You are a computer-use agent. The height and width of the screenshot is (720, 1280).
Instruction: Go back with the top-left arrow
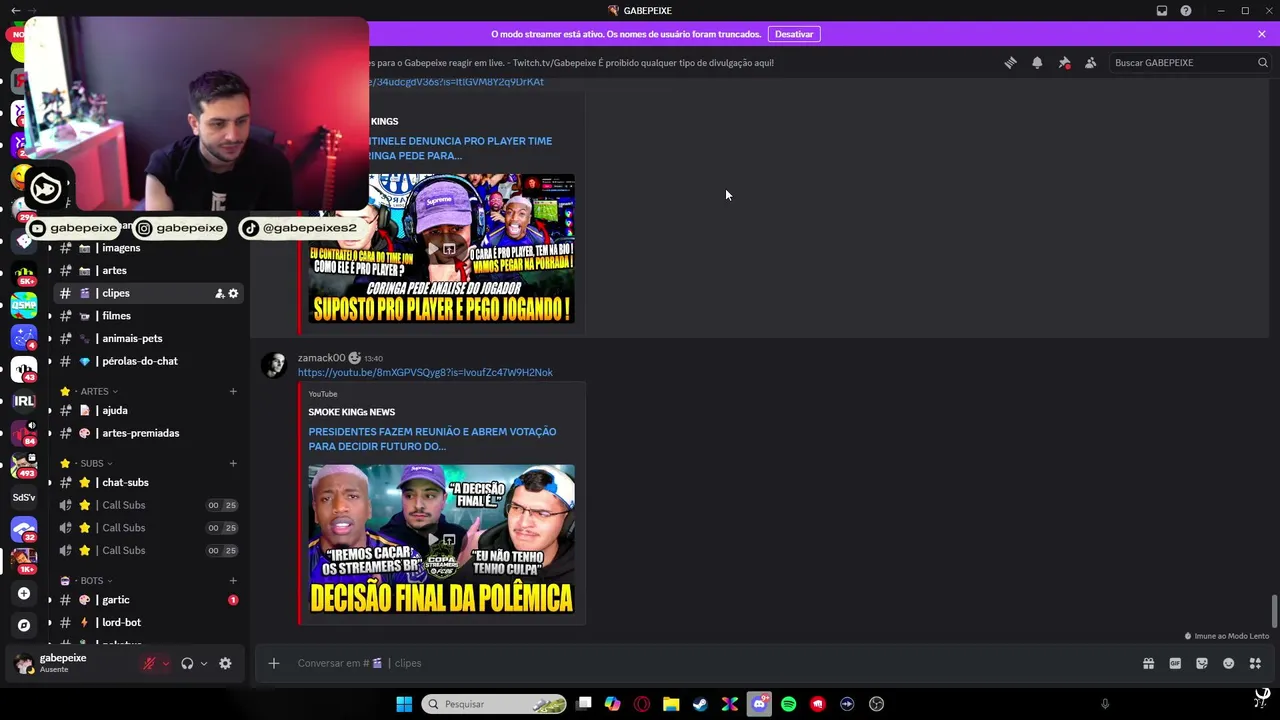click(15, 10)
